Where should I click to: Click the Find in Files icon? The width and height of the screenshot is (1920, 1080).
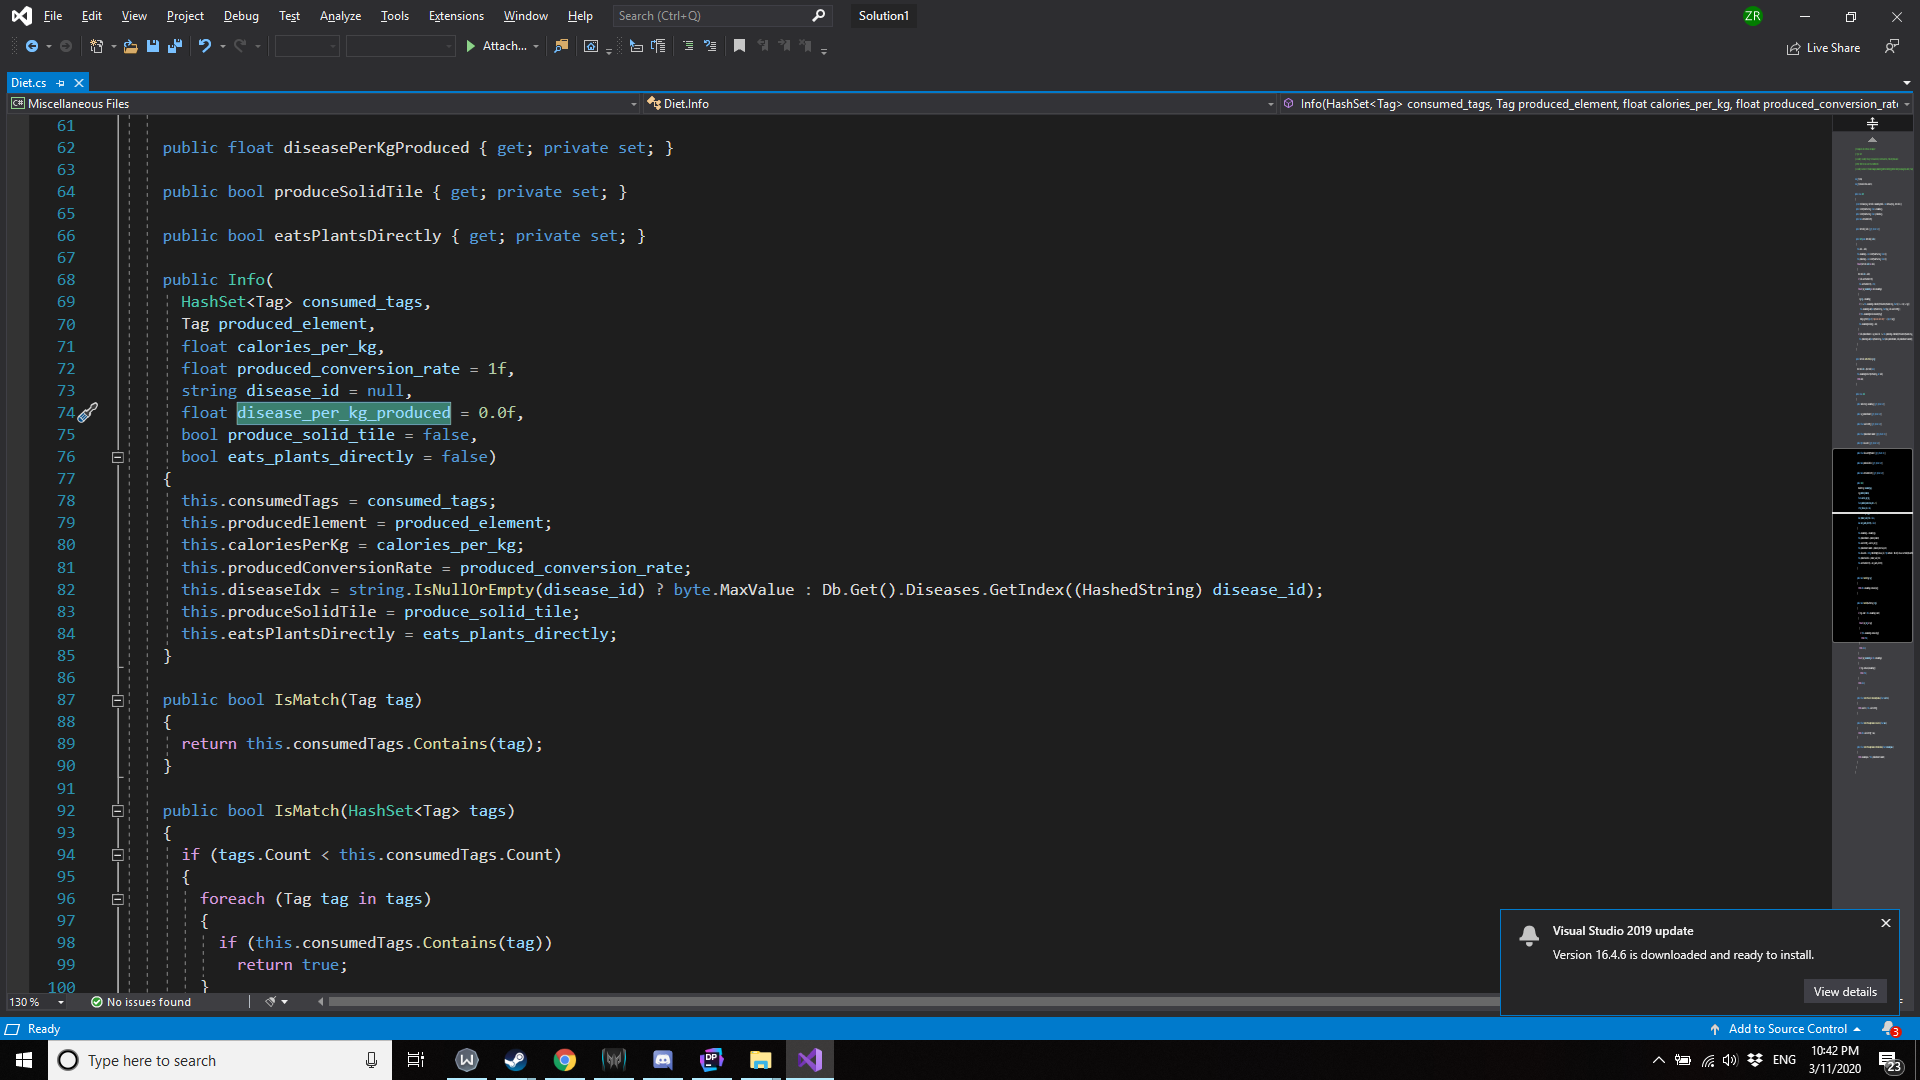pos(561,46)
